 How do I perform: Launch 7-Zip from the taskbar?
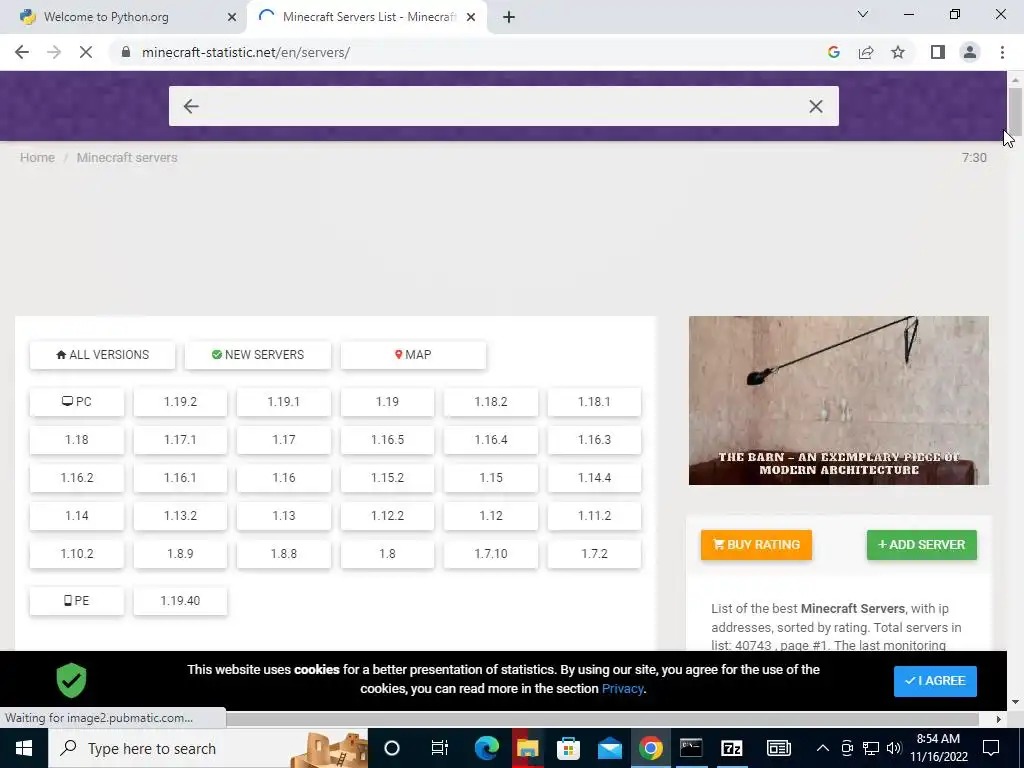click(x=731, y=748)
